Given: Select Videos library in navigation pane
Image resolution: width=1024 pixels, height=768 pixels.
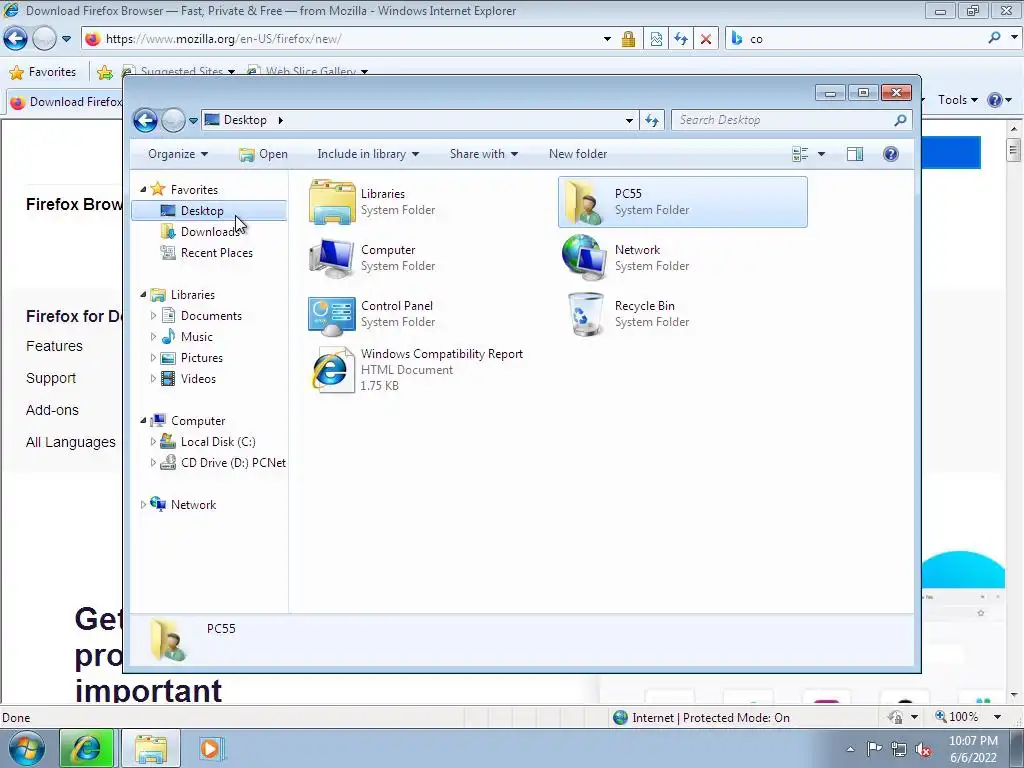Looking at the screenshot, I should (198, 379).
